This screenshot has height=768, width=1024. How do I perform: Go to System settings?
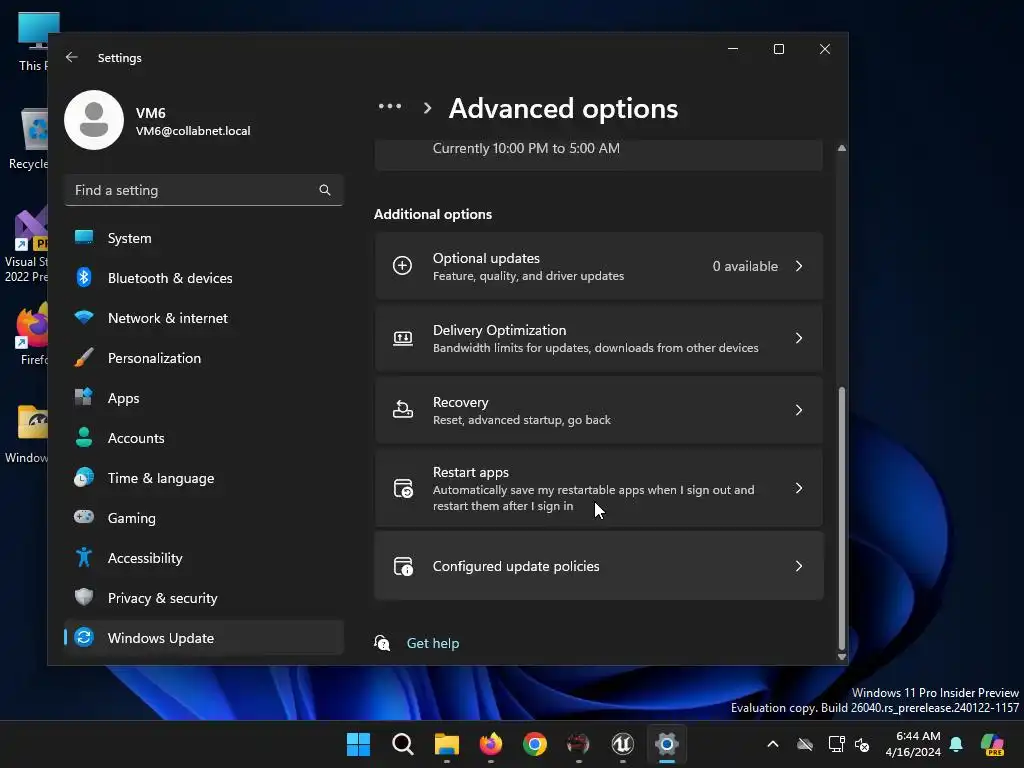click(204, 238)
